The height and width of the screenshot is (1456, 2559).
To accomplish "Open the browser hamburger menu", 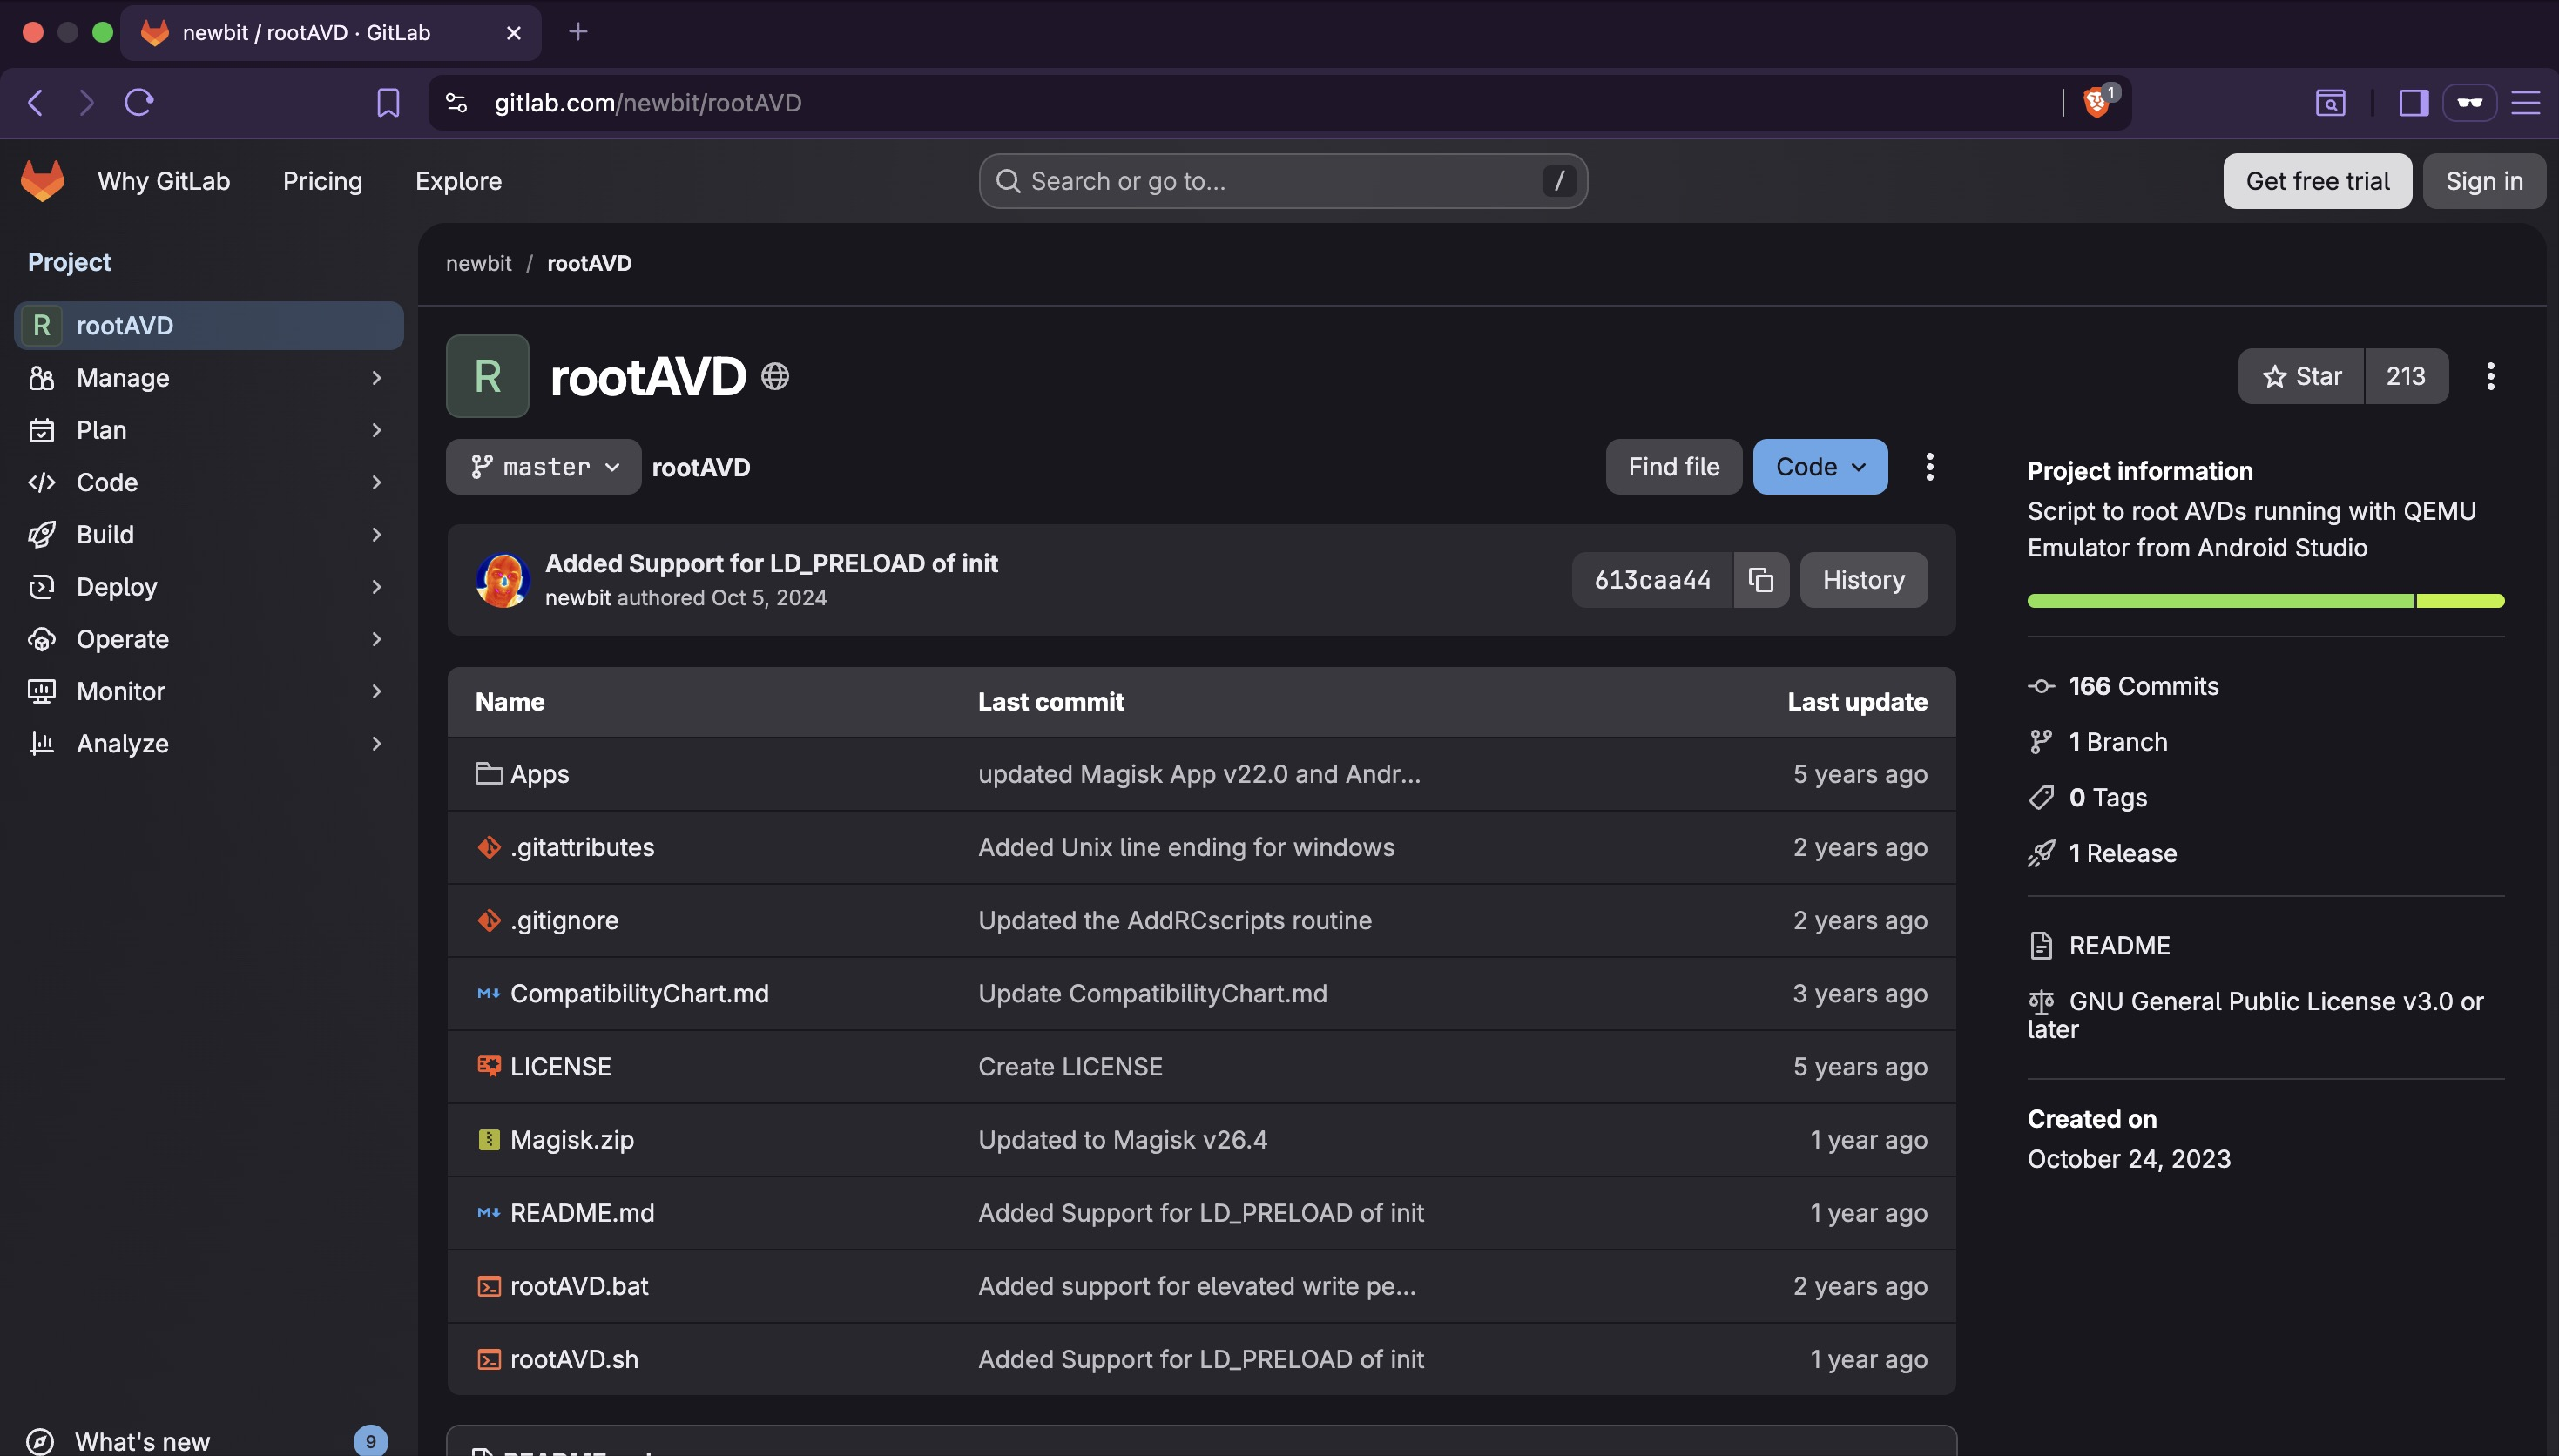I will click(x=2525, y=102).
